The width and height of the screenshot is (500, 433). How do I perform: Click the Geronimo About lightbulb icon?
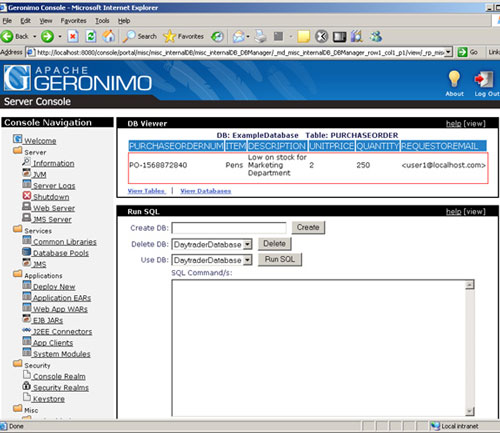[x=454, y=79]
